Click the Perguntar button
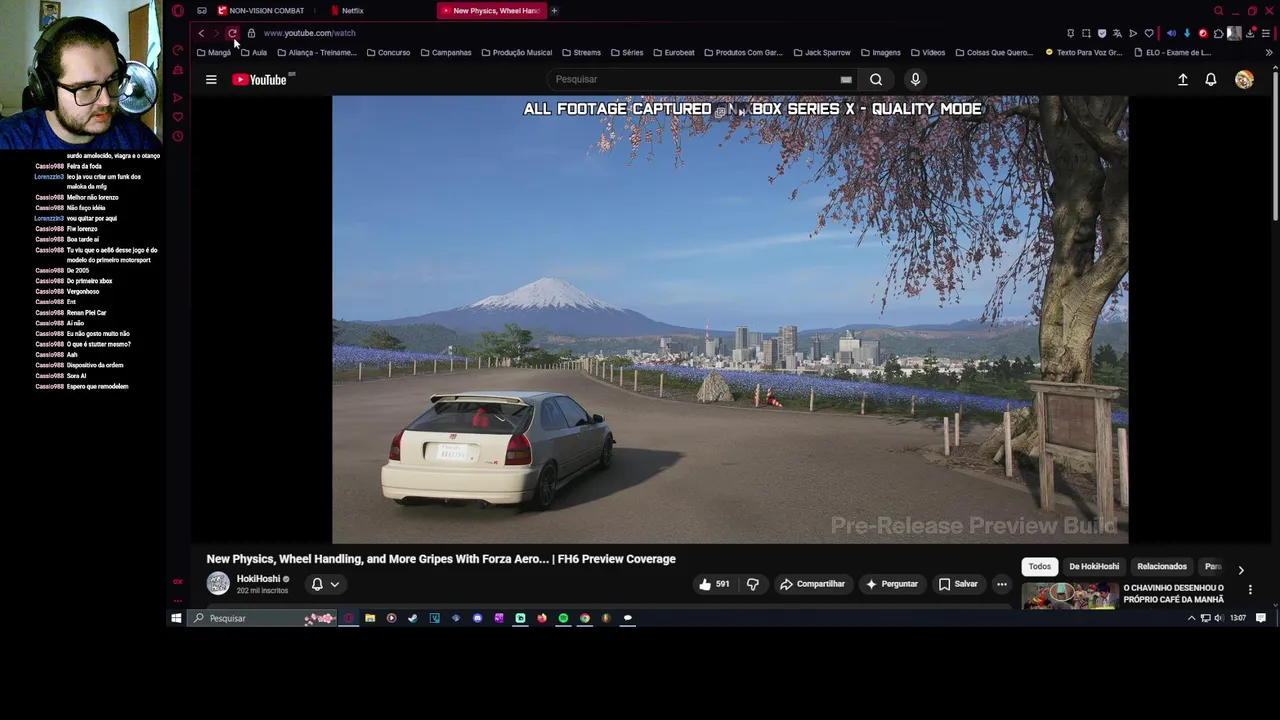The image size is (1280, 720). 892,584
